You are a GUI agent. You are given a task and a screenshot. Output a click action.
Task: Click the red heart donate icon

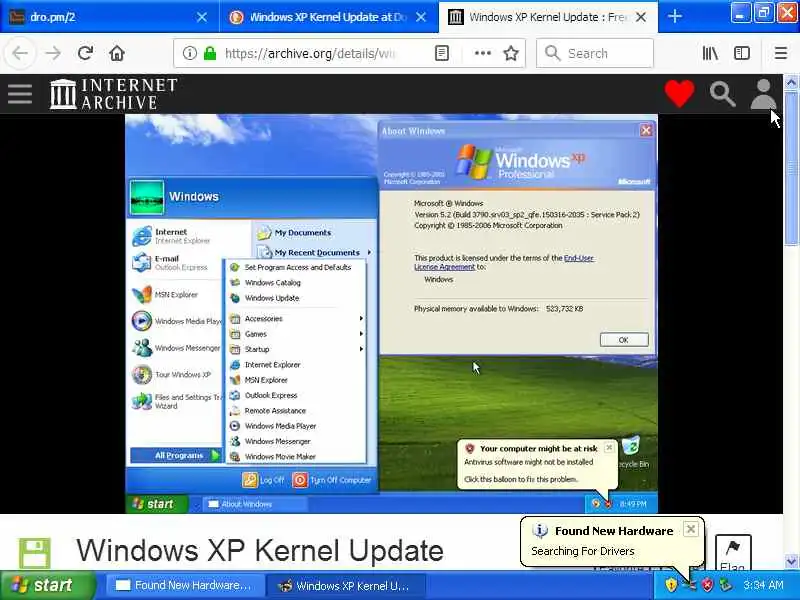tap(679, 94)
